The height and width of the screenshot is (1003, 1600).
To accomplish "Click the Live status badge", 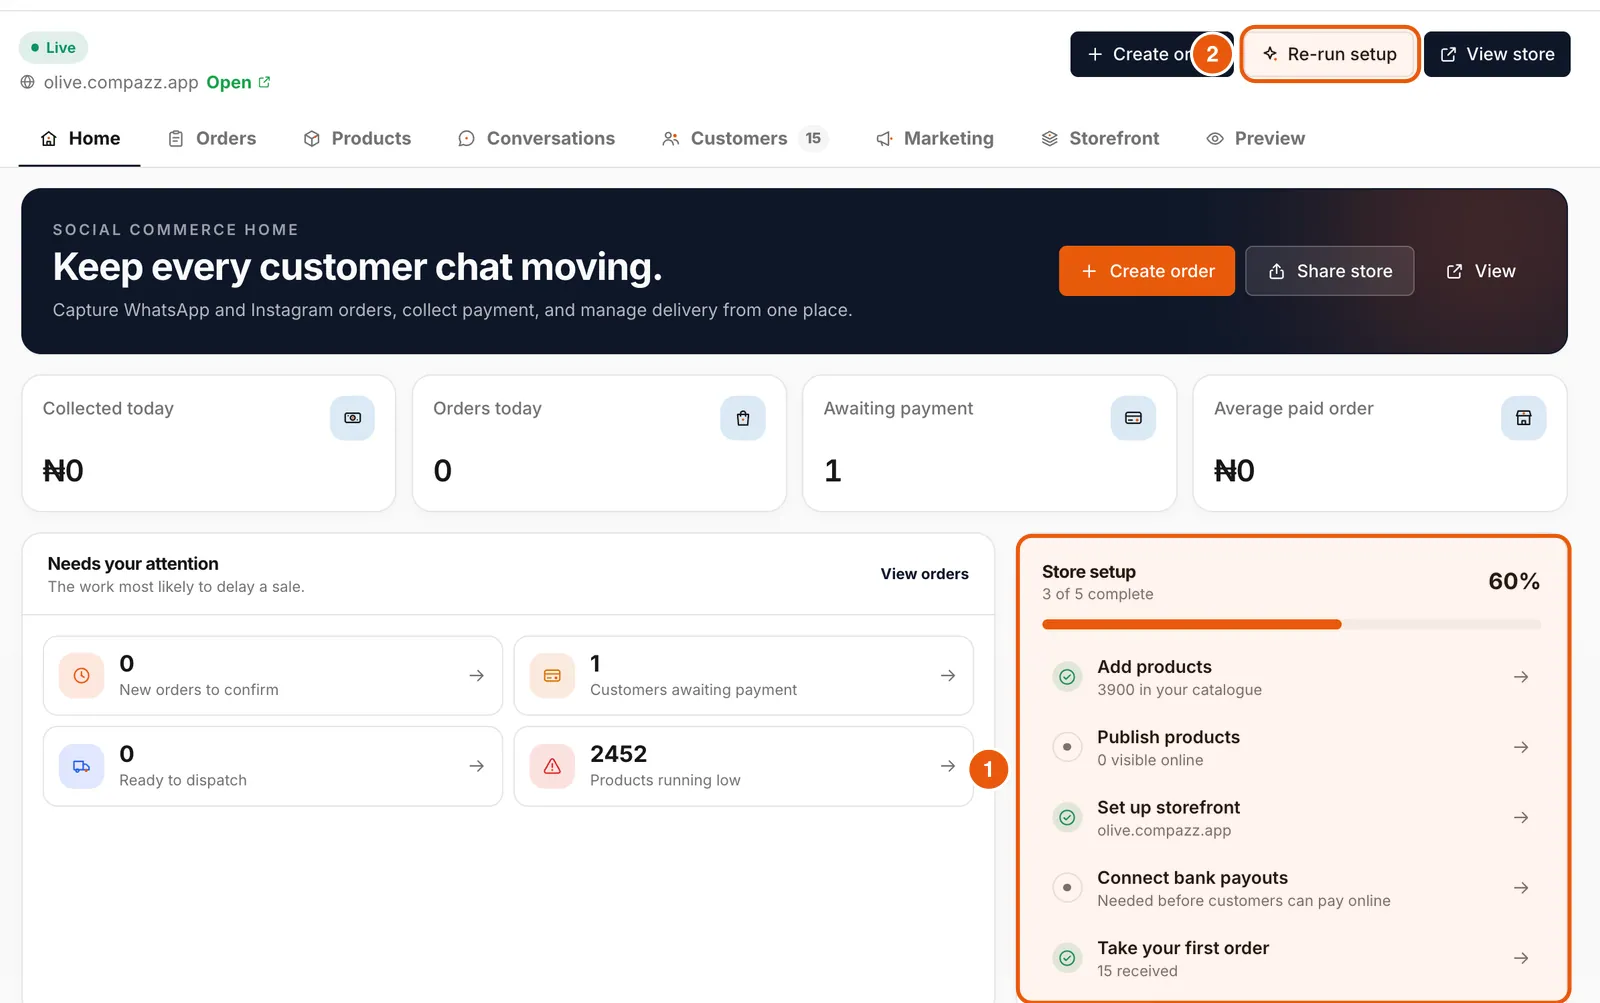I will pos(53,47).
